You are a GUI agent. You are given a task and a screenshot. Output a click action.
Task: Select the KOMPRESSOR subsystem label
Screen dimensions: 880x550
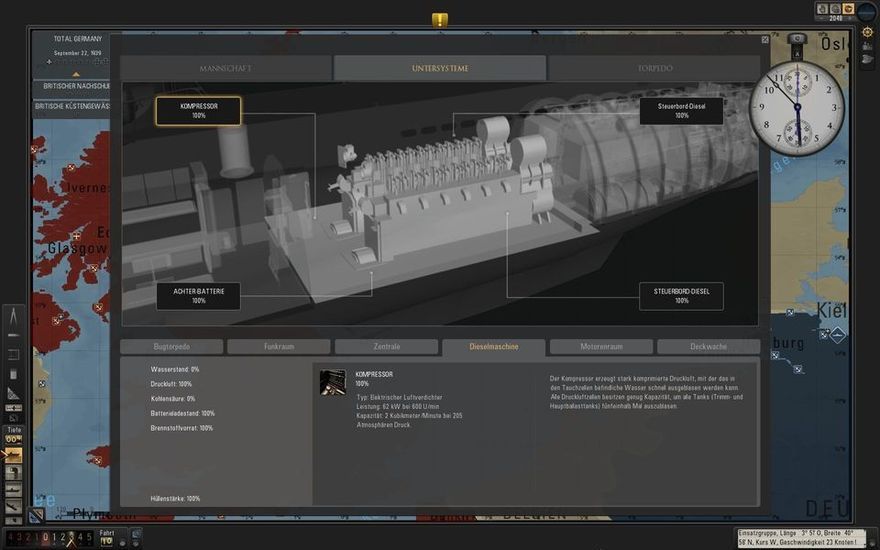pos(198,110)
